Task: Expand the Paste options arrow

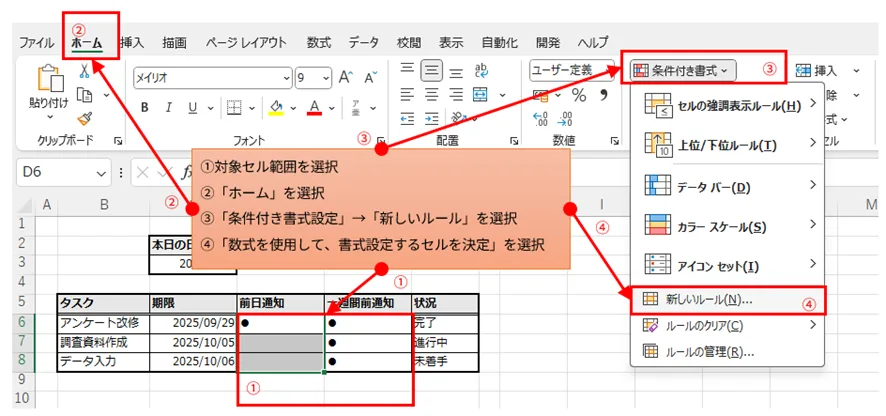Action: 48,117
